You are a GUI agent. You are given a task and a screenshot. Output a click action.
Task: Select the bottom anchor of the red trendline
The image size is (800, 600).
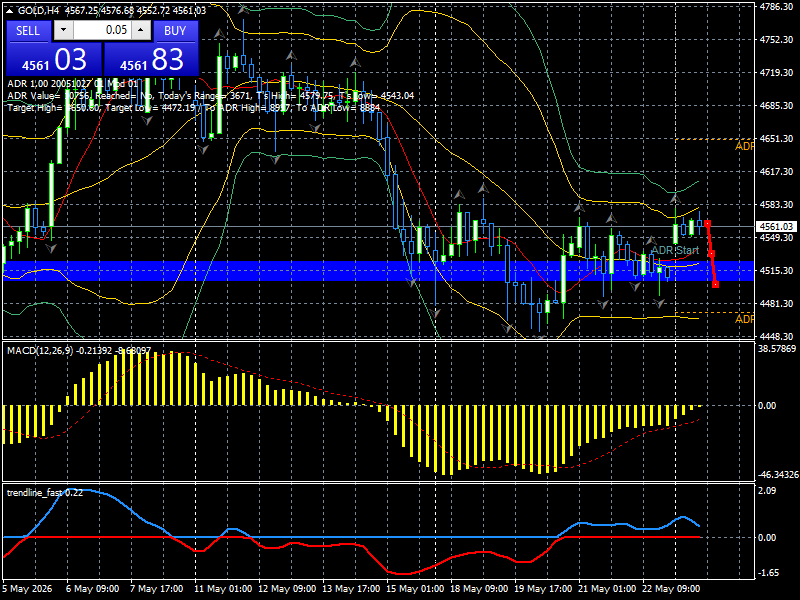(716, 284)
